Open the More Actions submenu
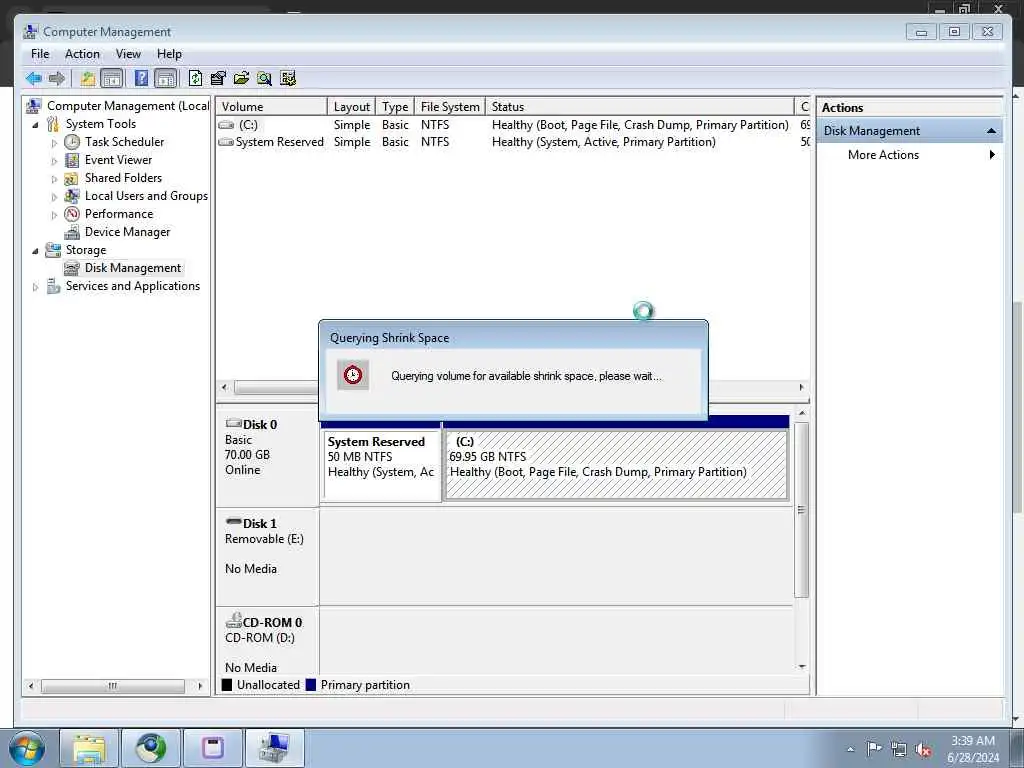Image resolution: width=1024 pixels, height=768 pixels. [909, 155]
